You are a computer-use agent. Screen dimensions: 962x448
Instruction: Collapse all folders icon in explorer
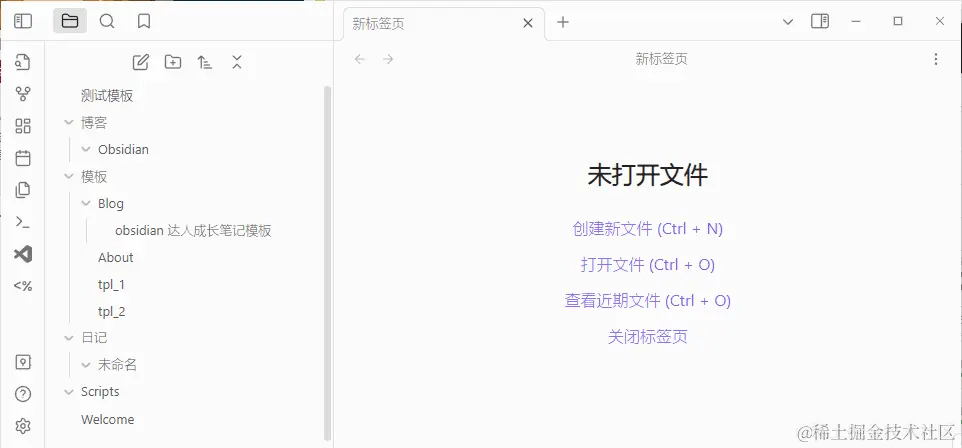tap(237, 62)
